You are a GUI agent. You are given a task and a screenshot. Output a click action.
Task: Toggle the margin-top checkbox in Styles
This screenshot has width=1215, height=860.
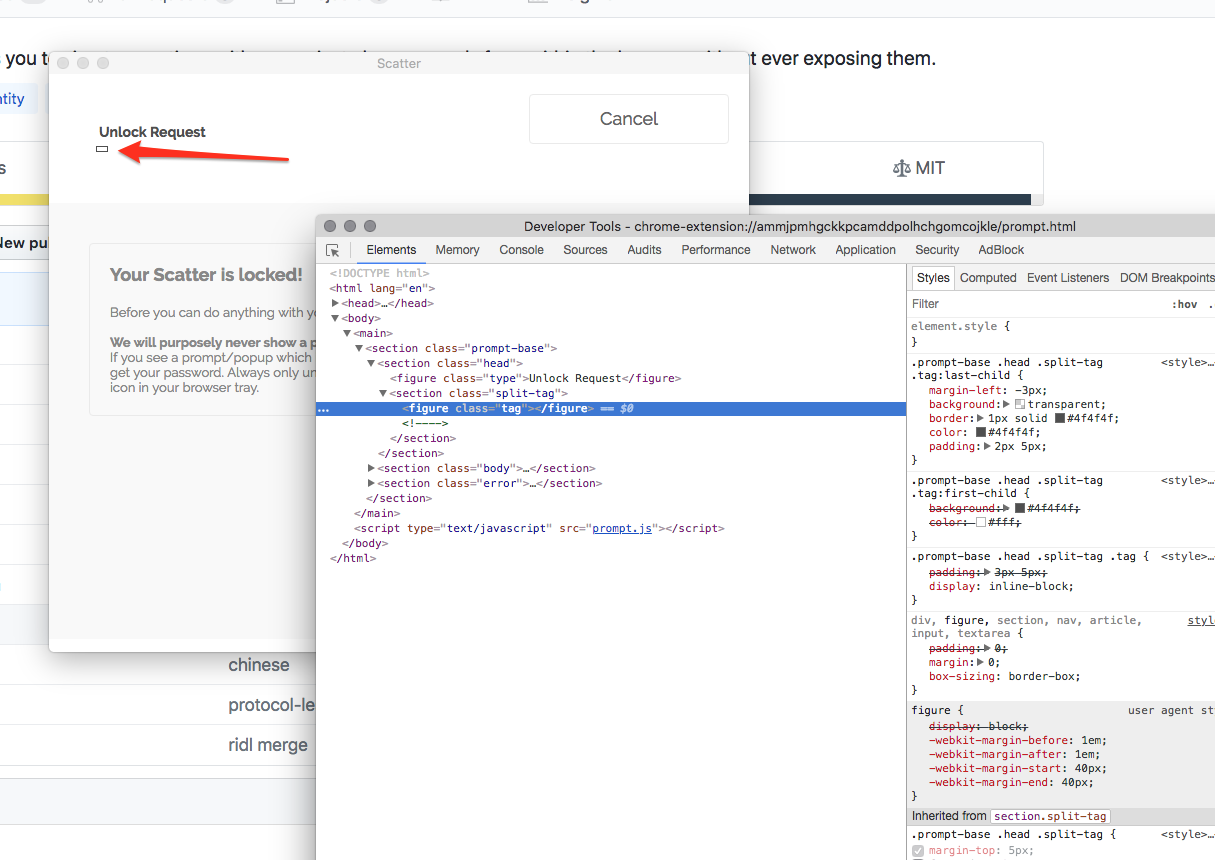click(918, 851)
